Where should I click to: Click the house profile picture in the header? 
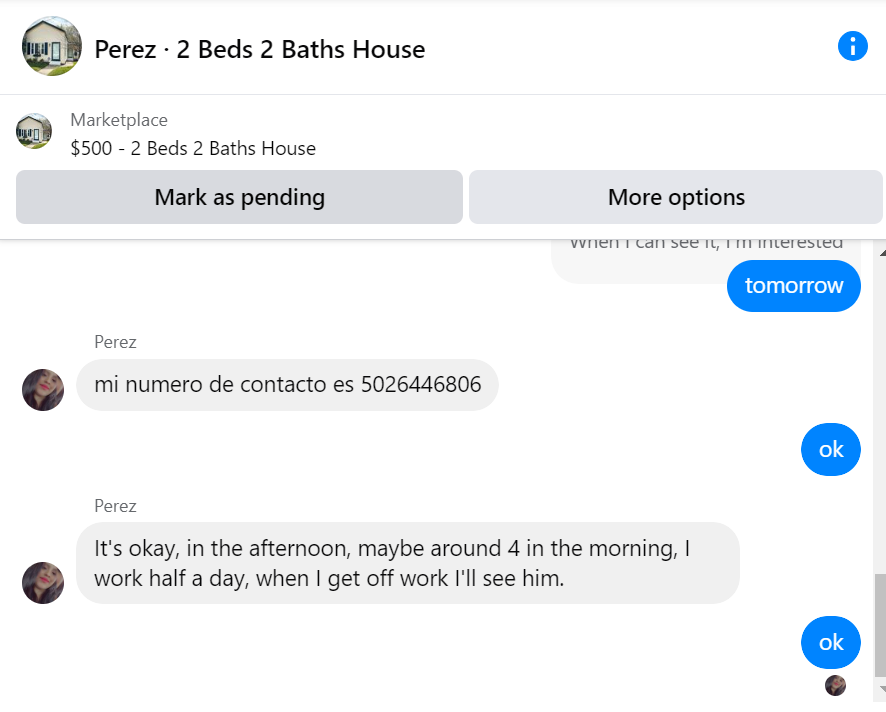(52, 46)
